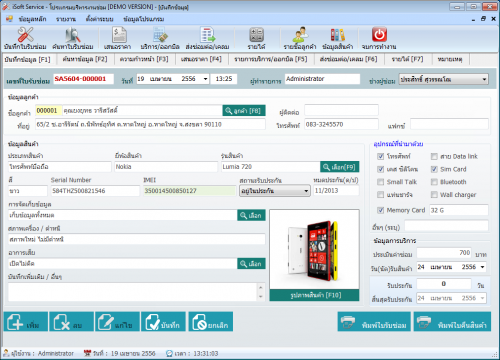Click the Lumia phone product thumbnail
Image resolution: width=500 pixels, height=360 pixels.
pos(314,249)
